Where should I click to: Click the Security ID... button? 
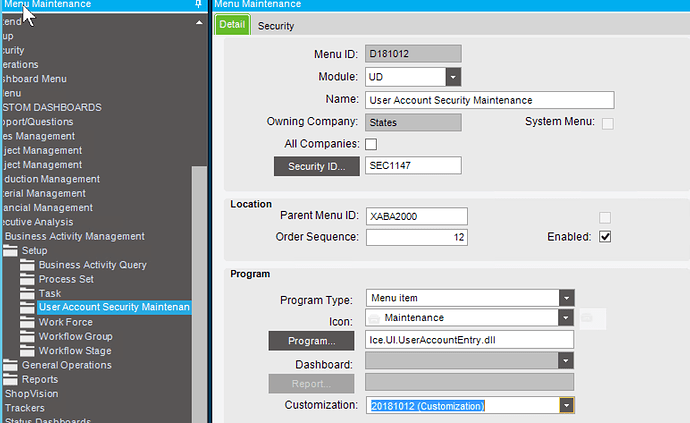[316, 166]
